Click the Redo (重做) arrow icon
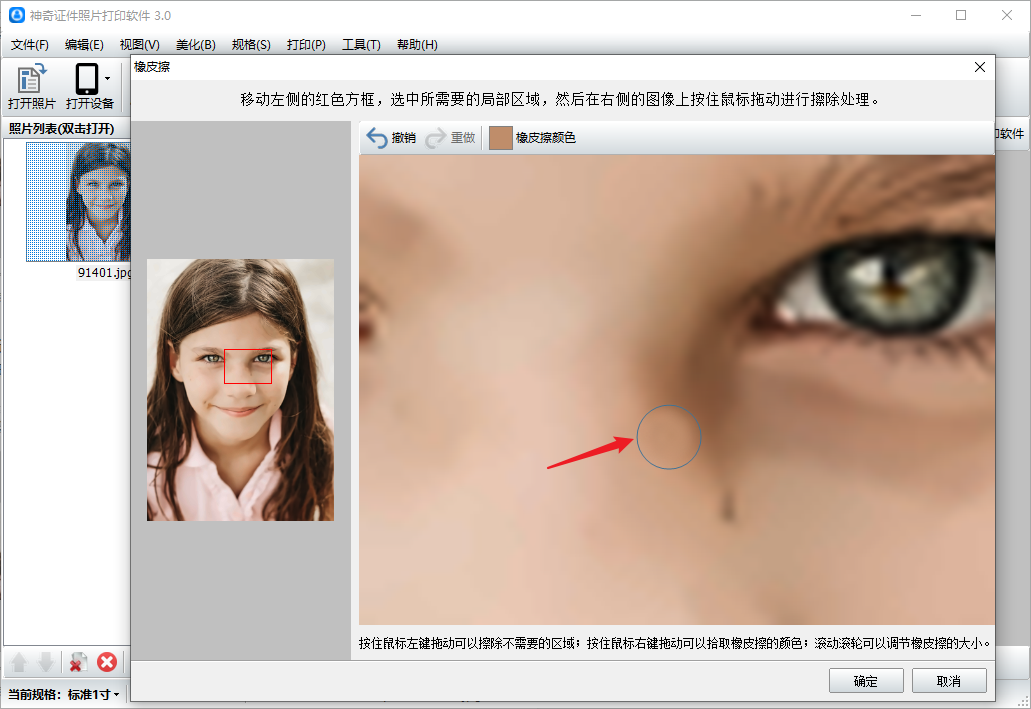This screenshot has width=1031, height=709. click(x=436, y=138)
